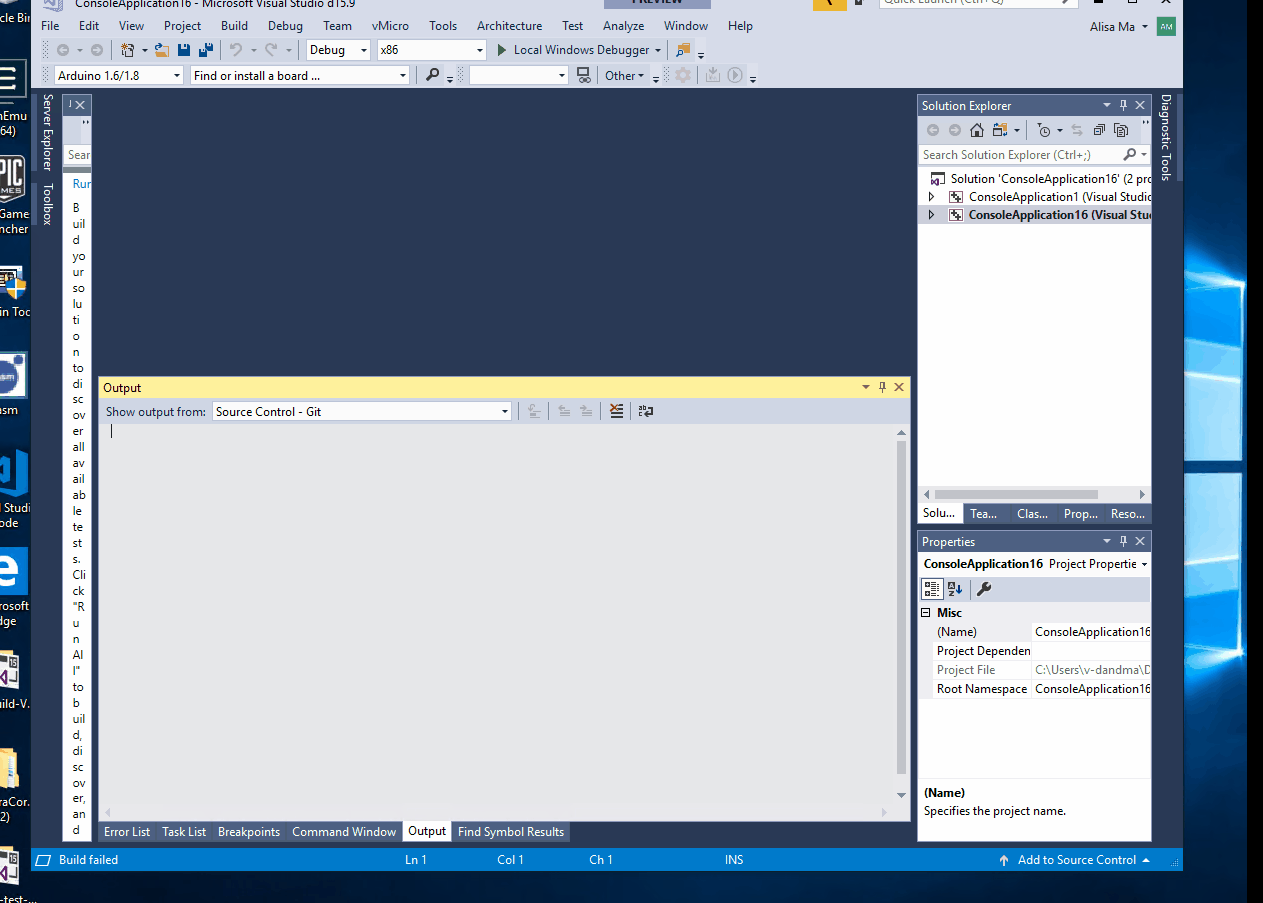Image resolution: width=1263 pixels, height=903 pixels.
Task: Click the Redo arrow icon
Action: (271, 50)
